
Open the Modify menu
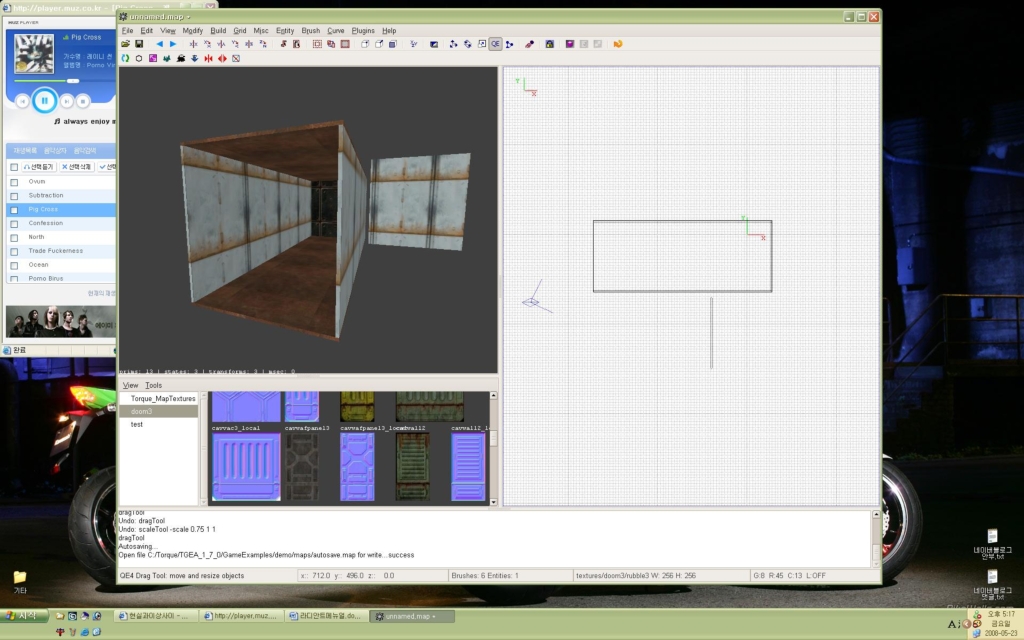[x=193, y=31]
